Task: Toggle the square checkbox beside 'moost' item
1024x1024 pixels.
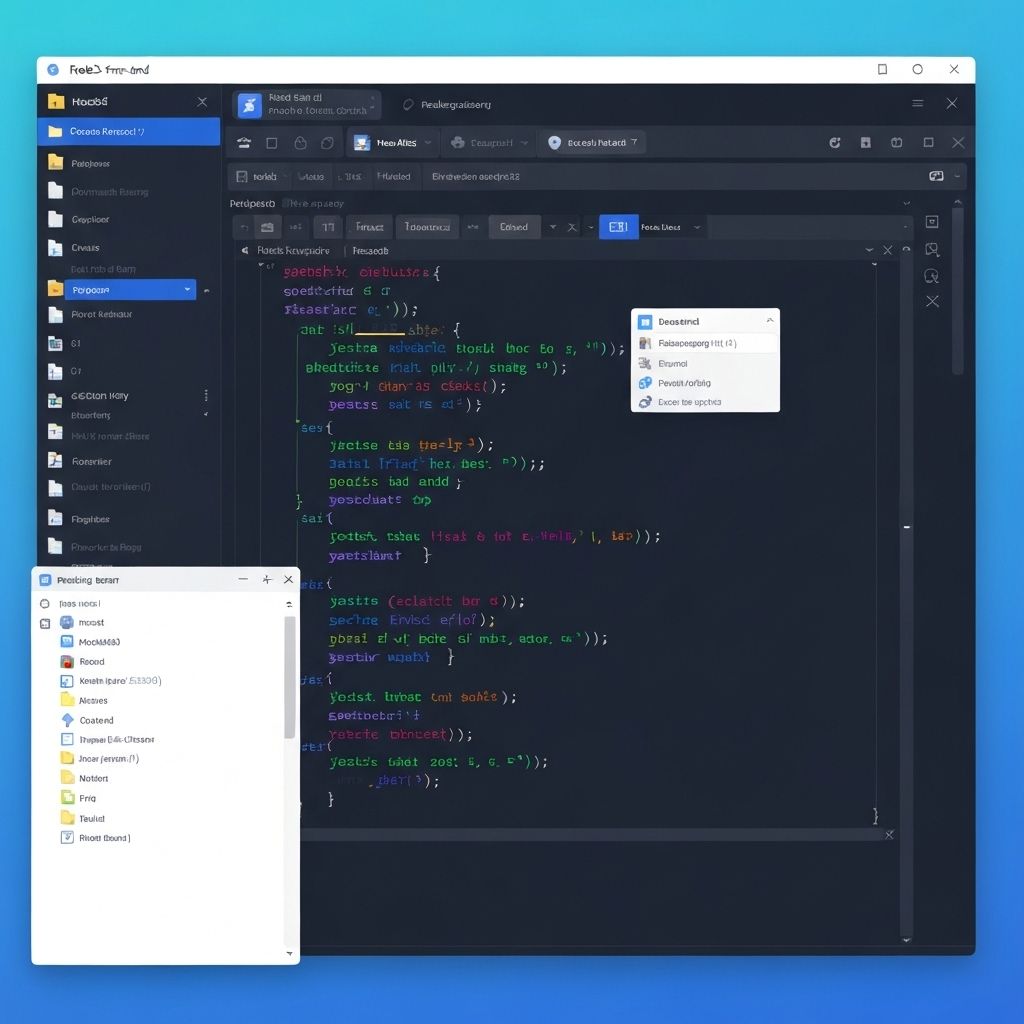Action: coord(44,623)
